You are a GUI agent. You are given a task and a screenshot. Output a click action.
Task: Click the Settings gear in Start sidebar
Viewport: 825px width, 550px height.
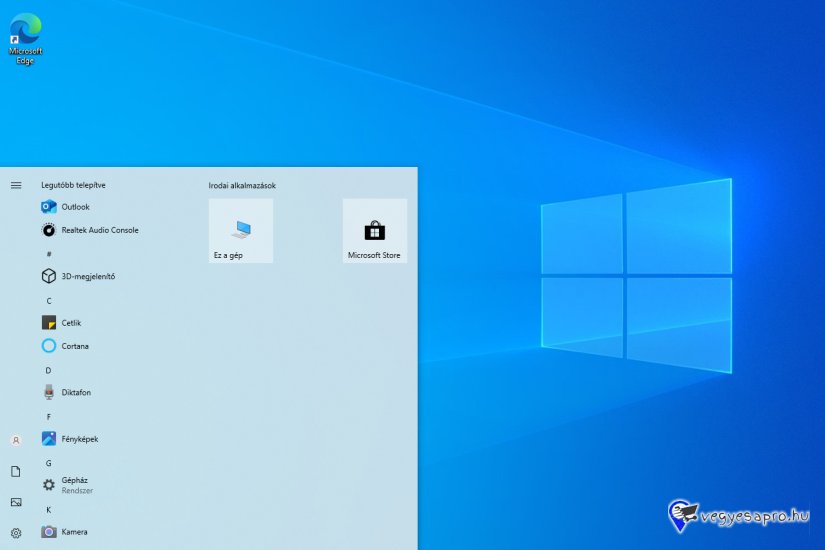[16, 533]
